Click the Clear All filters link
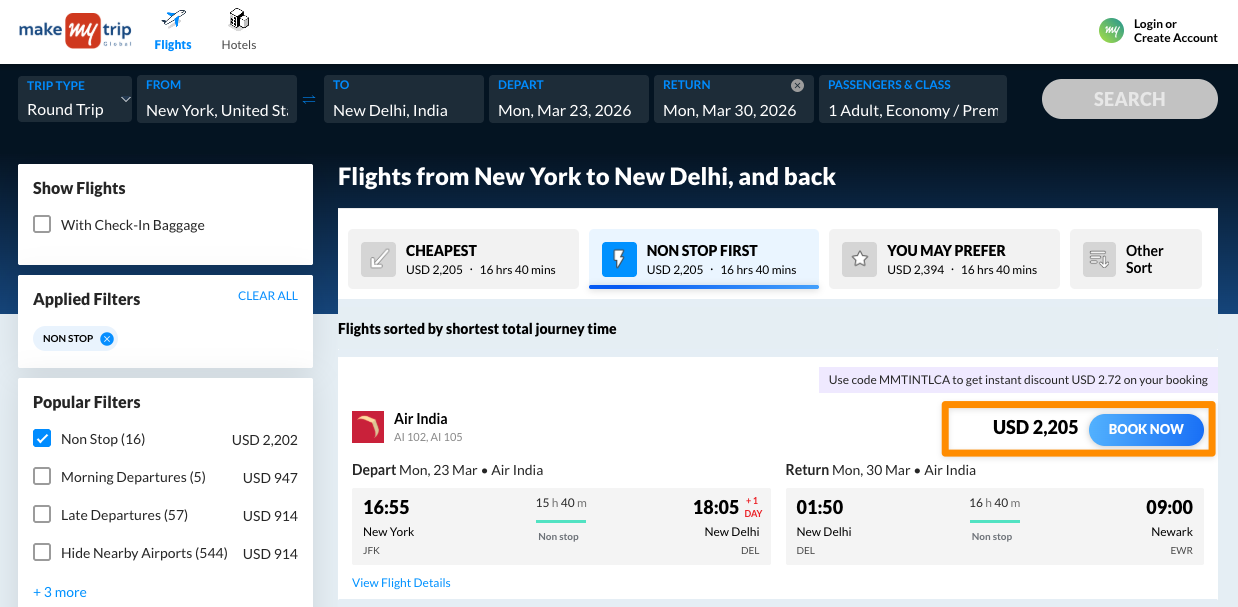This screenshot has width=1238, height=607. click(x=267, y=296)
